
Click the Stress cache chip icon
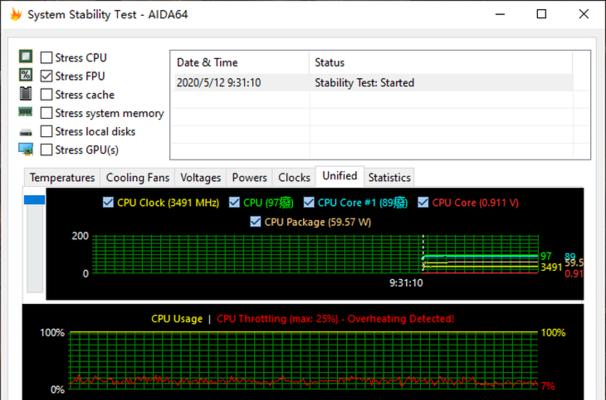click(26, 94)
